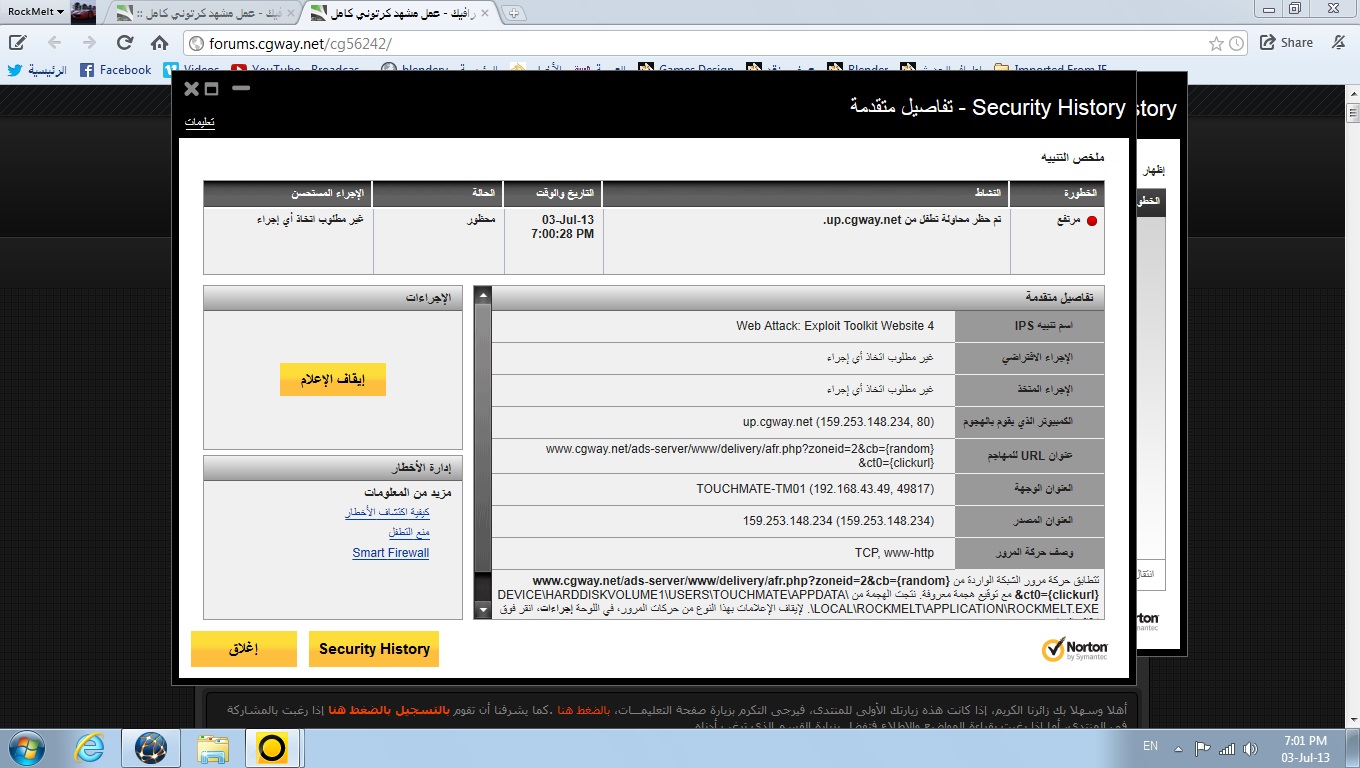Select the source address 159.253.148.234 value
Screen dimensions: 1360x768
point(838,521)
